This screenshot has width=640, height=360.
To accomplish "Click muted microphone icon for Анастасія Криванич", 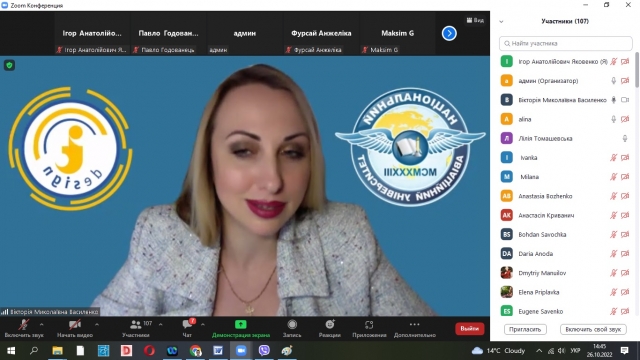I will click(613, 215).
